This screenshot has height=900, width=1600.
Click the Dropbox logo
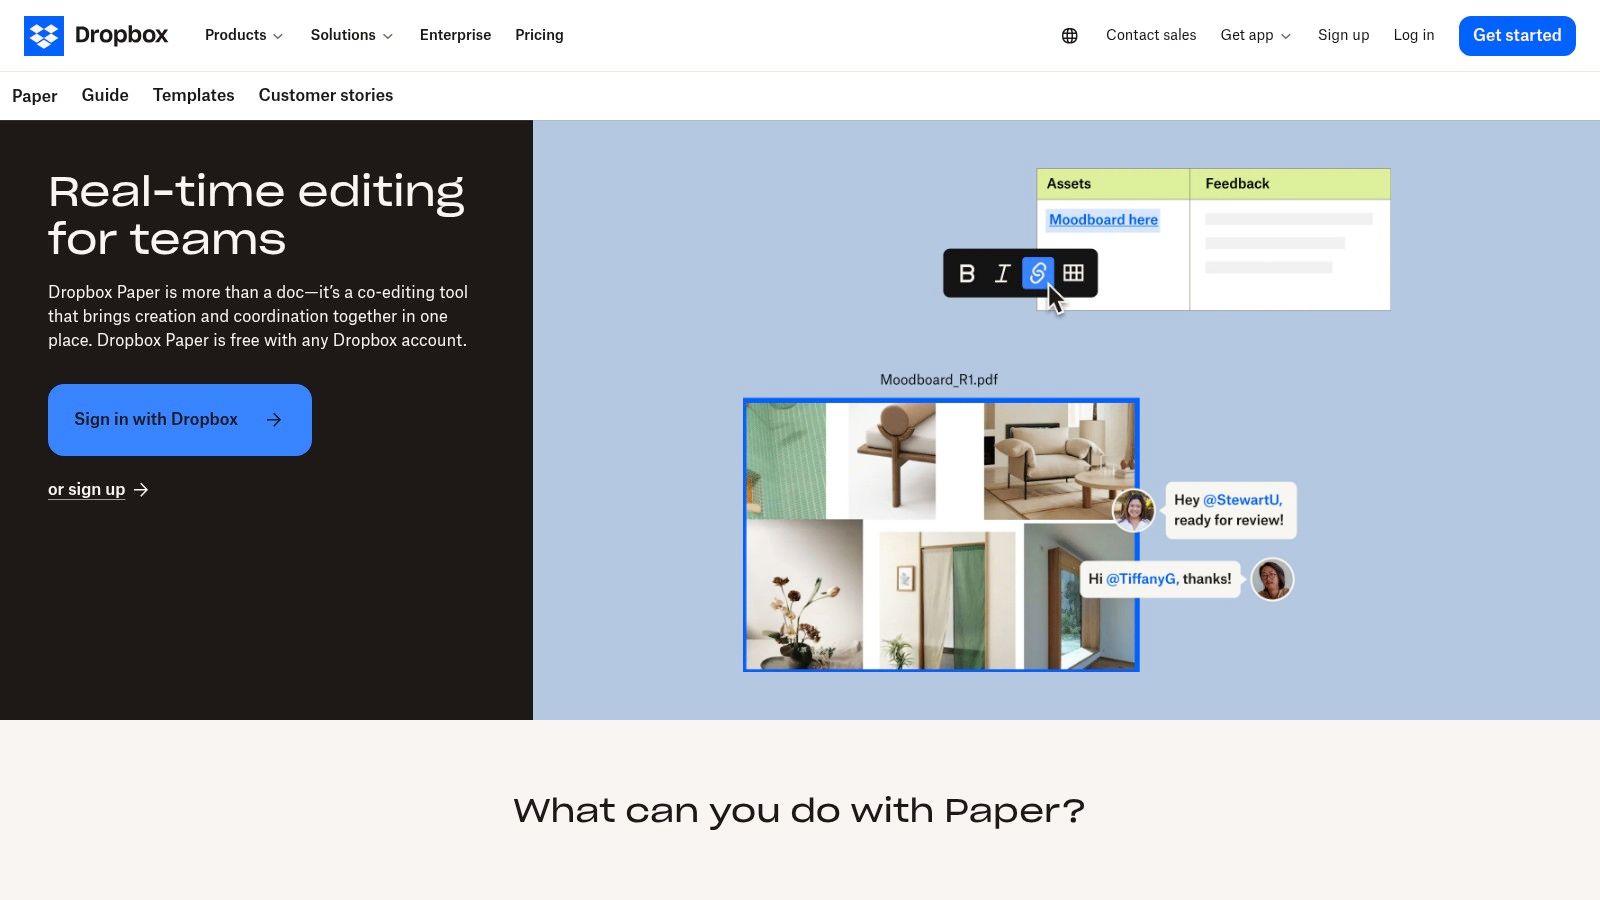[96, 35]
